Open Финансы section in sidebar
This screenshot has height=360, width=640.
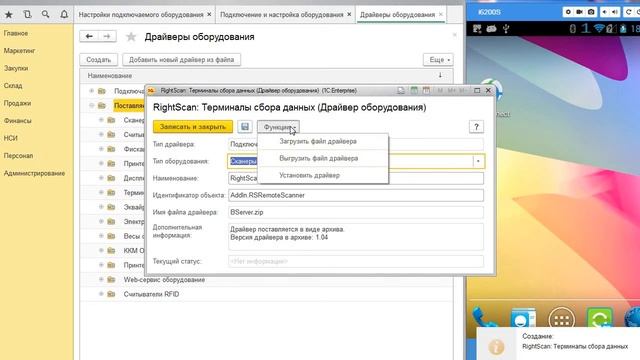pyautogui.click(x=18, y=121)
